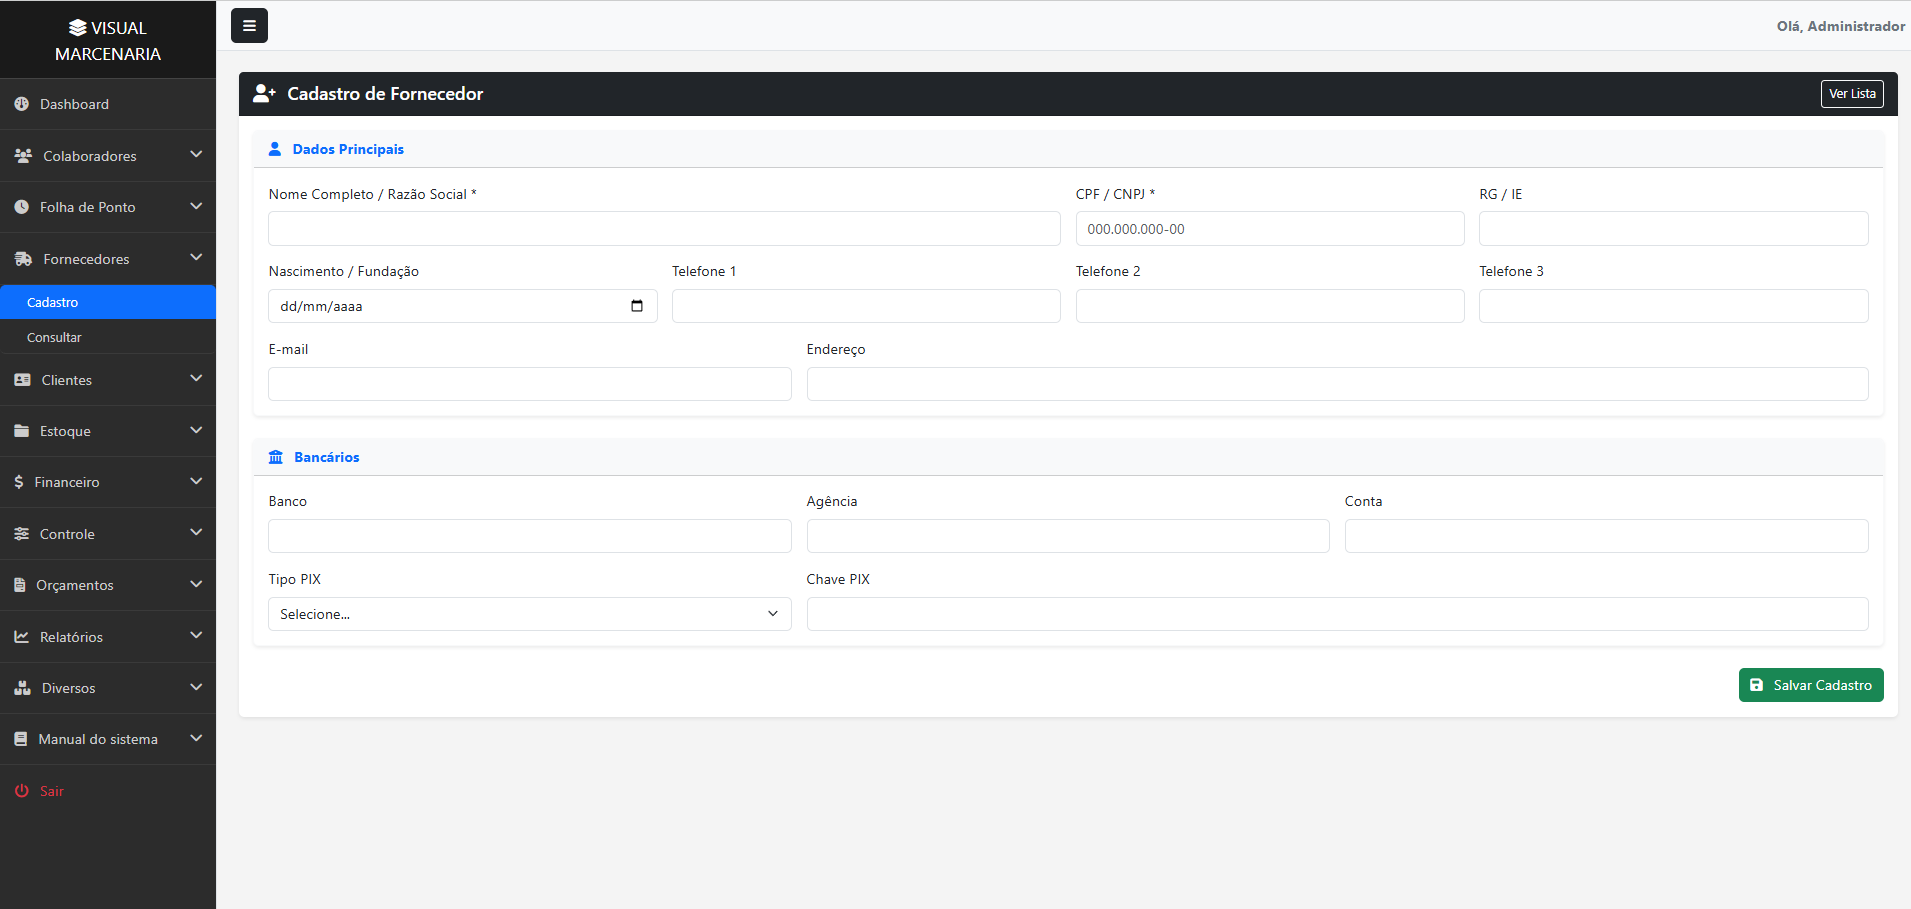This screenshot has width=1911, height=909.
Task: Click the red Sair power icon
Action: click(22, 791)
